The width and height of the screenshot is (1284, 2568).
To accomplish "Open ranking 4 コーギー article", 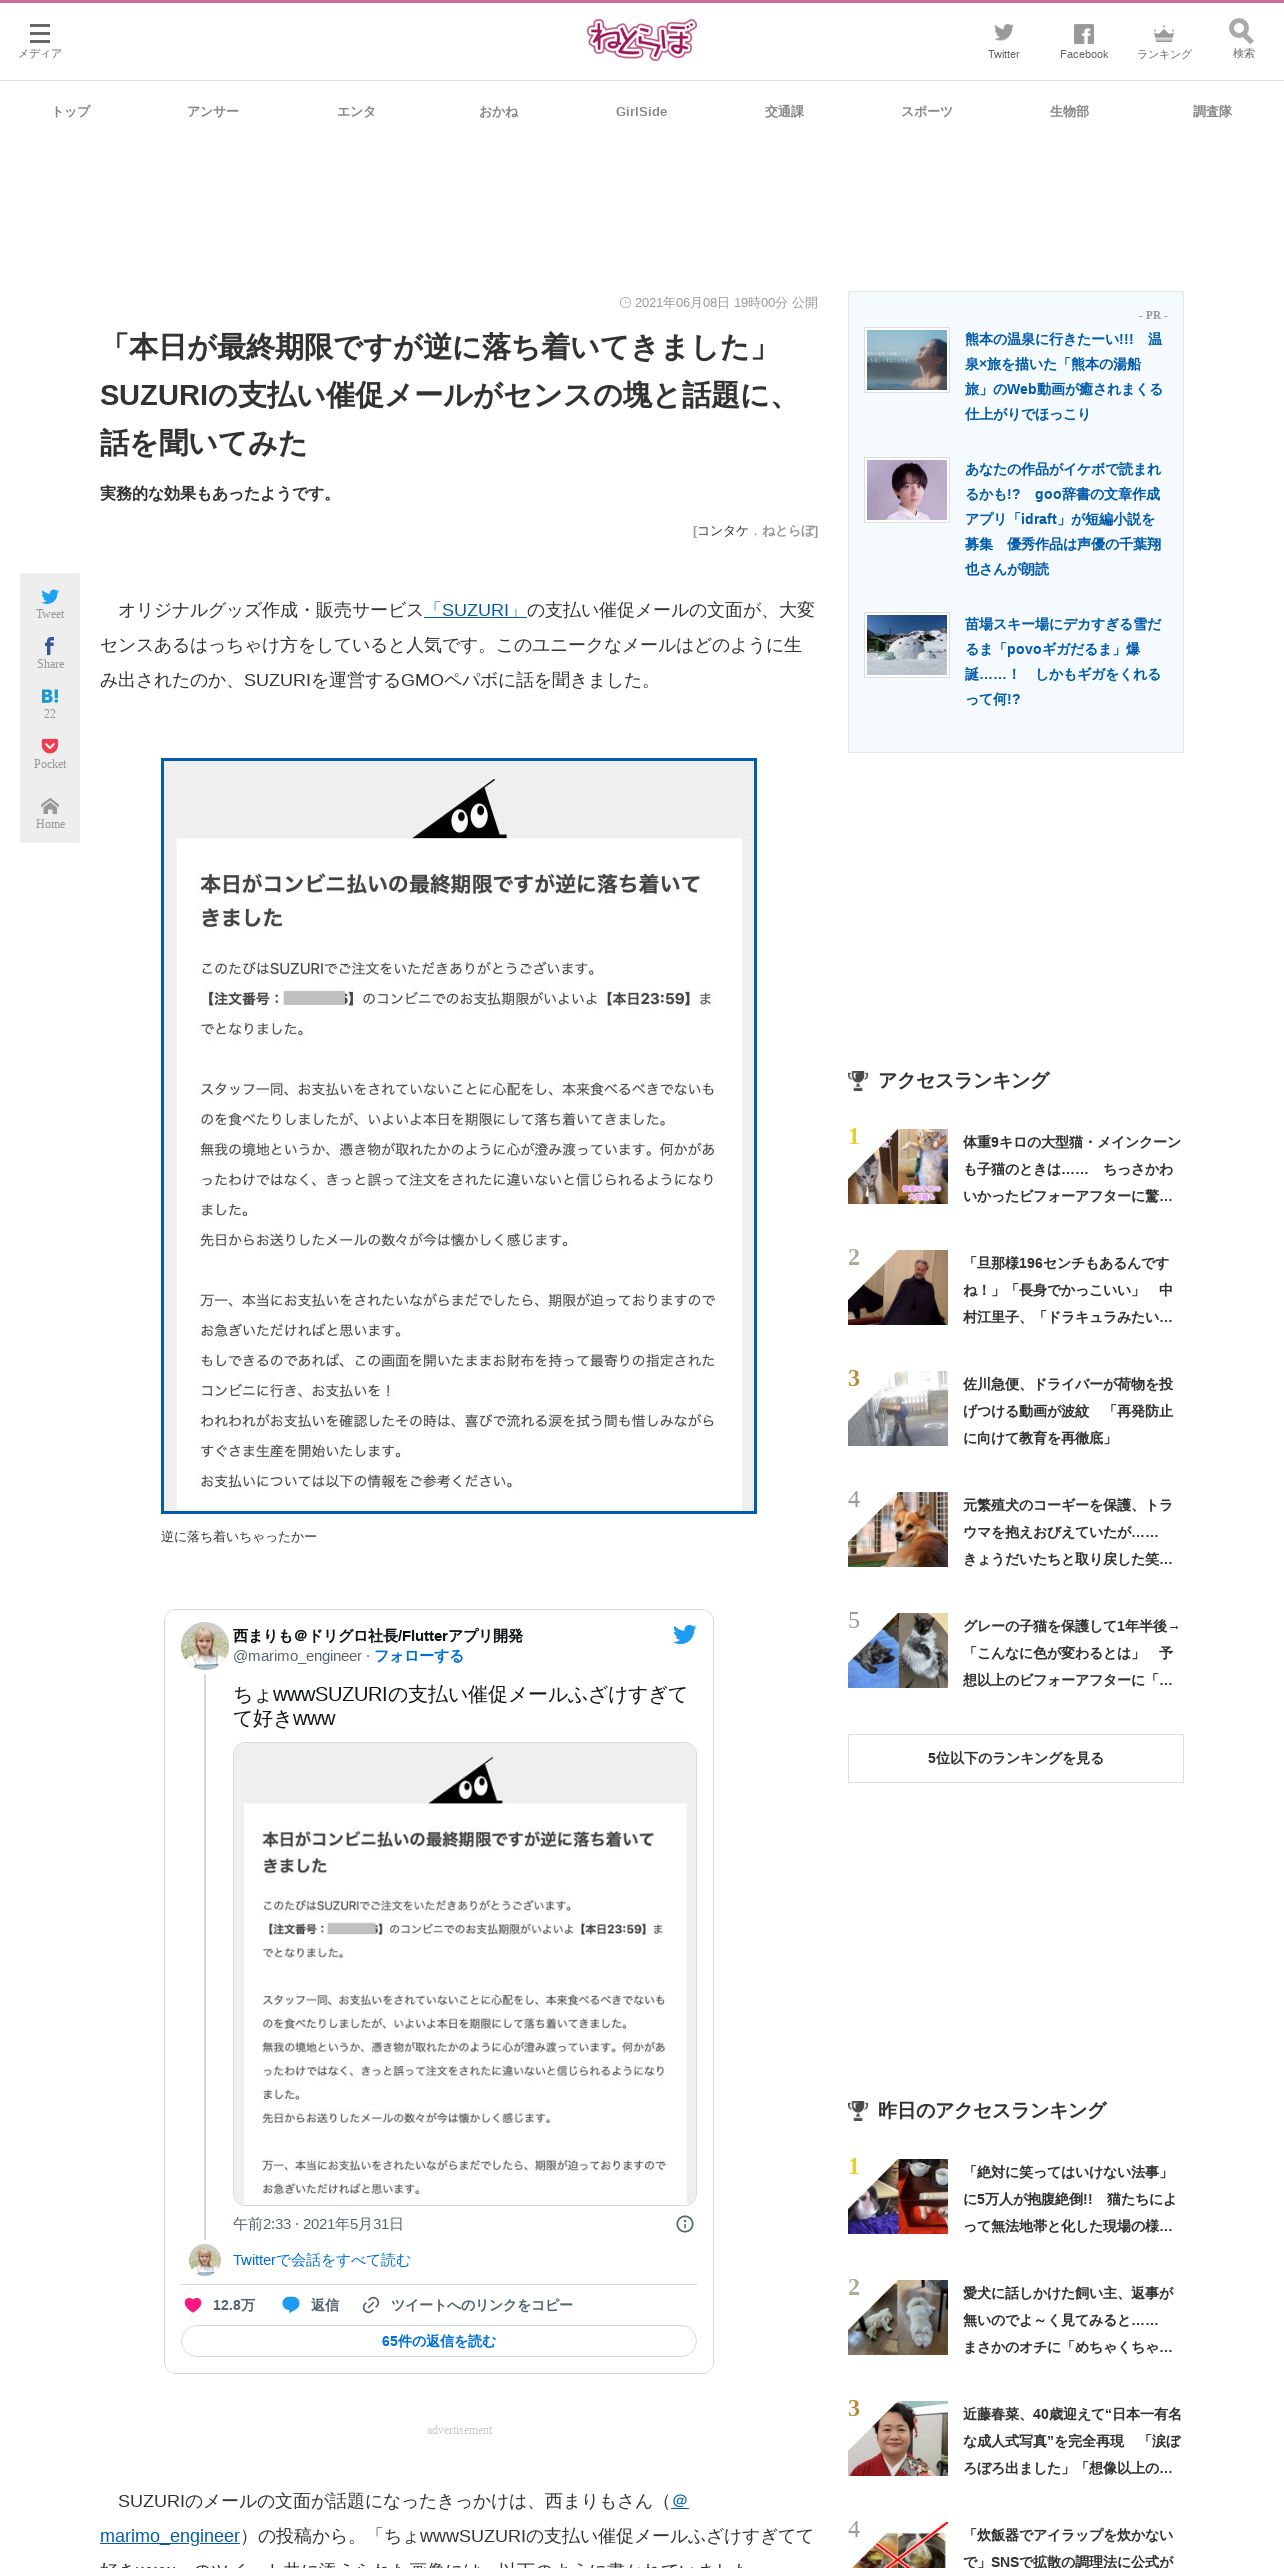I will coord(1068,1532).
